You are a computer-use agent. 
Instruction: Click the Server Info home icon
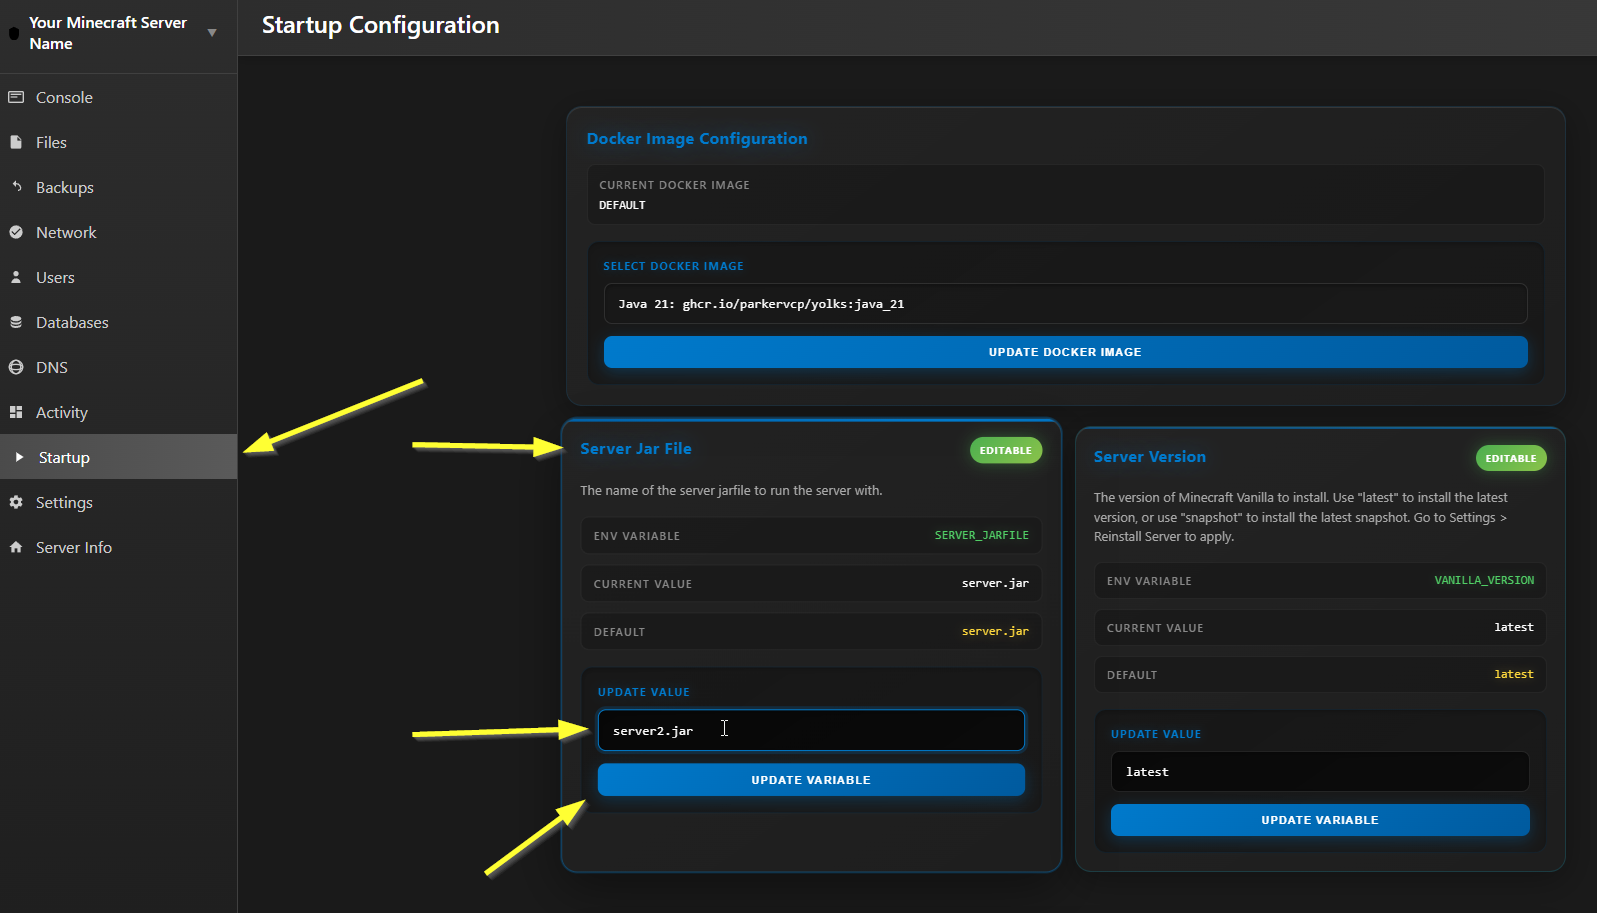click(x=16, y=547)
